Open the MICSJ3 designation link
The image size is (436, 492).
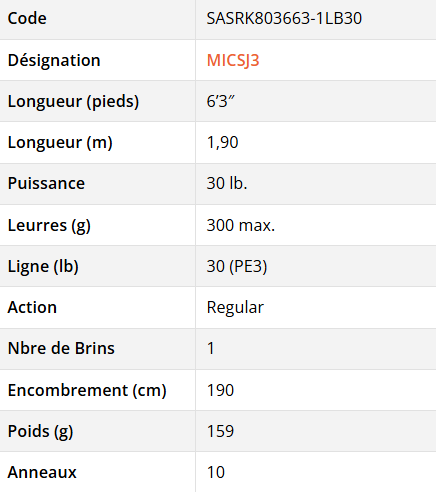pyautogui.click(x=233, y=60)
